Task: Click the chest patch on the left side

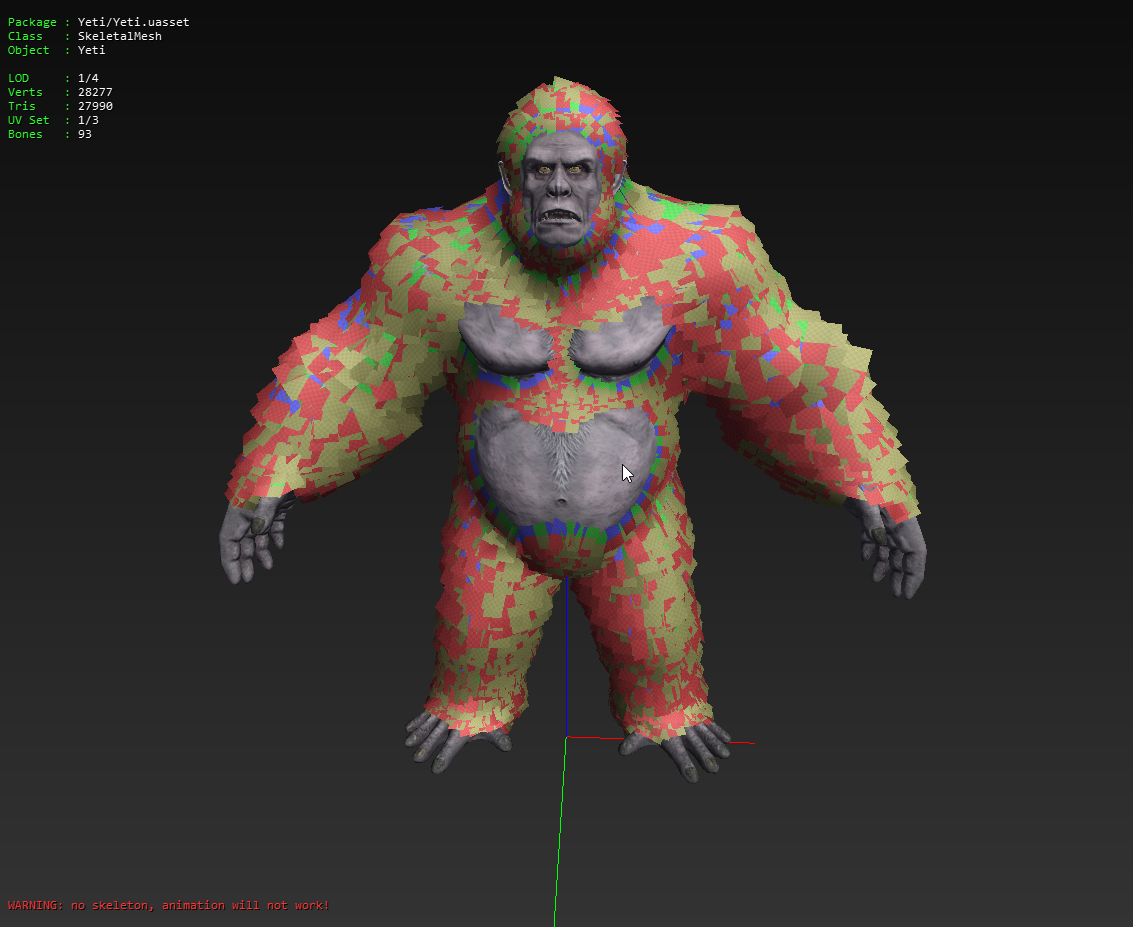Action: click(505, 337)
